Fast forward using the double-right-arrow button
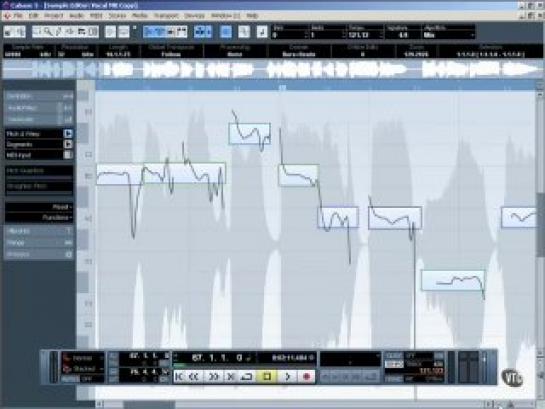Screen dimensions: 545x409 [x=213, y=376]
